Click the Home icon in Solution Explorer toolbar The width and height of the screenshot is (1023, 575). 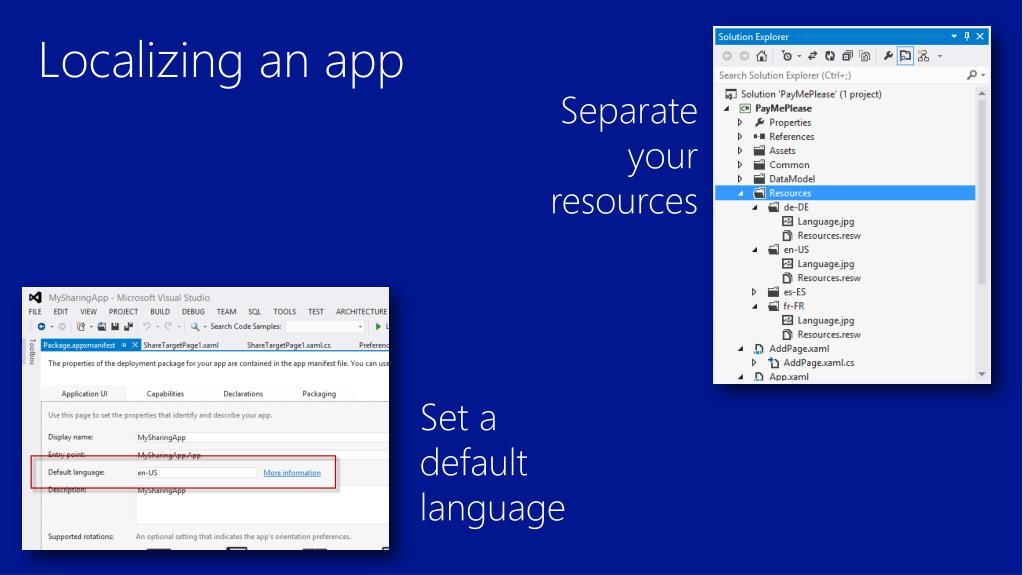pos(761,56)
